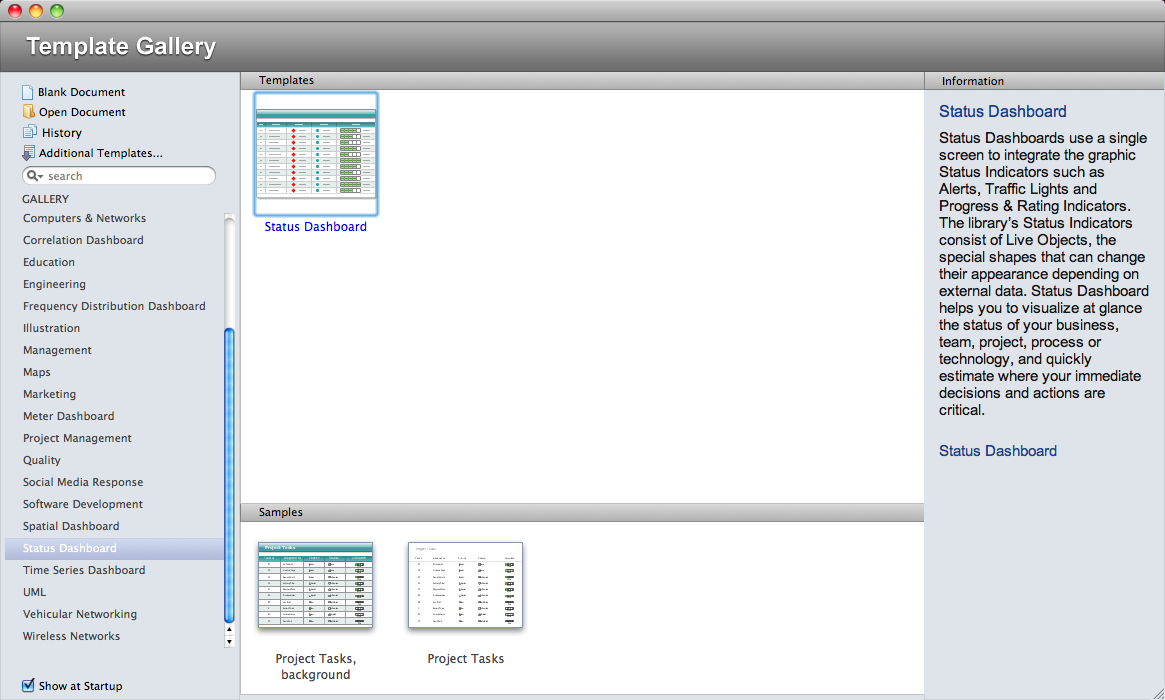Go to the Vehicular Networking category
Image resolution: width=1165 pixels, height=700 pixels.
(x=79, y=615)
